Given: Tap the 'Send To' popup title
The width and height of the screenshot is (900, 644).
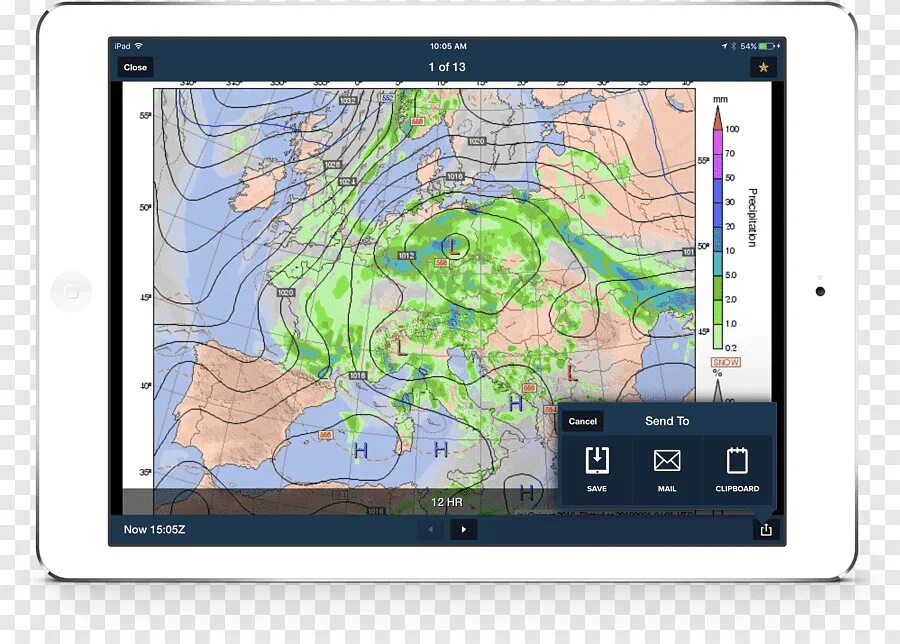Looking at the screenshot, I should 667,421.
